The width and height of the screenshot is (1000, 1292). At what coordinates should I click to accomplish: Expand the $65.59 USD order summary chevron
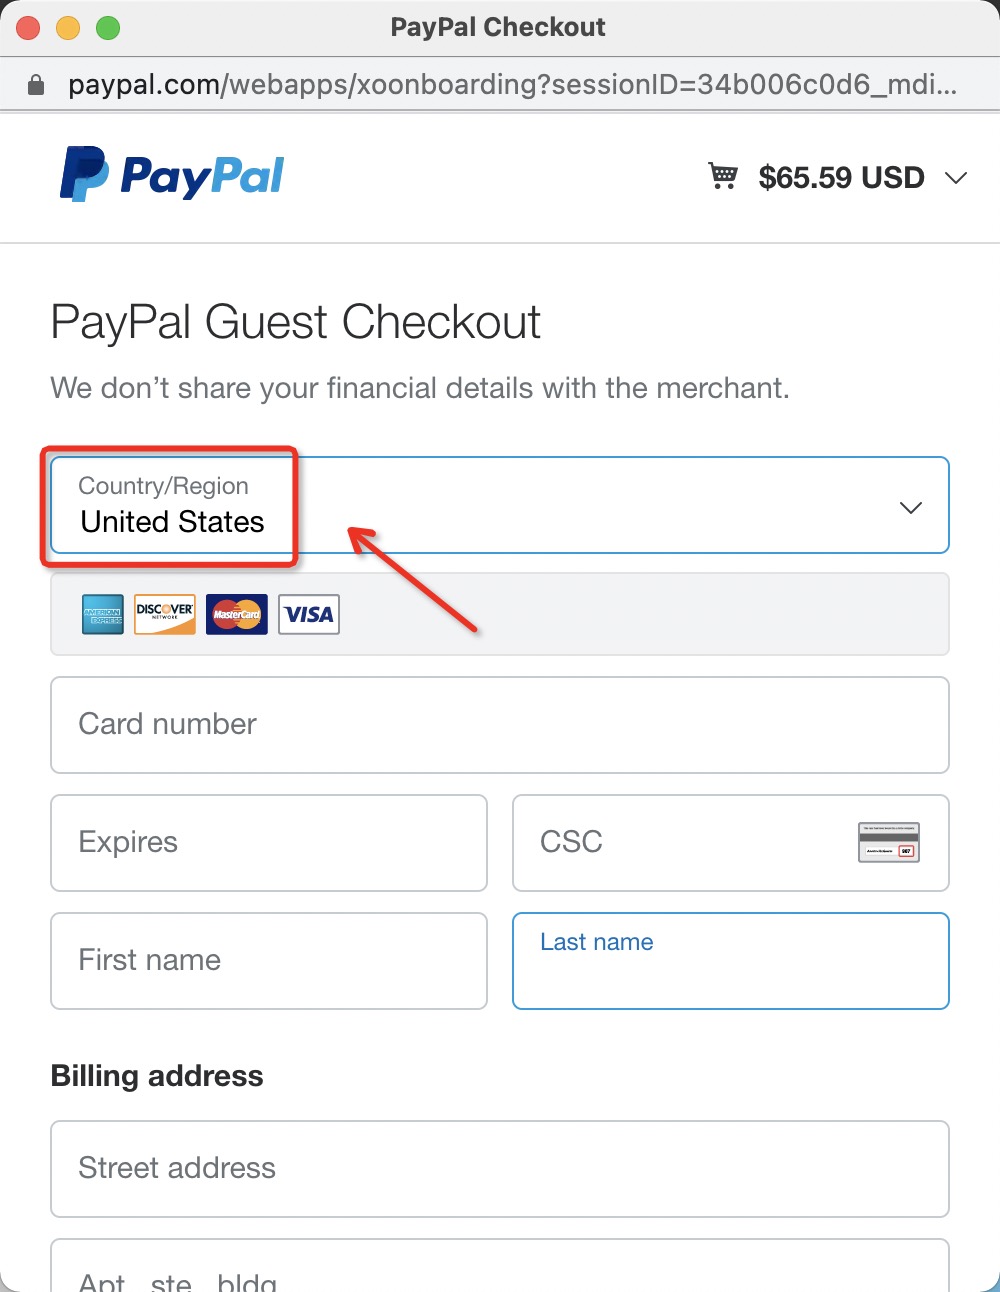point(956,178)
